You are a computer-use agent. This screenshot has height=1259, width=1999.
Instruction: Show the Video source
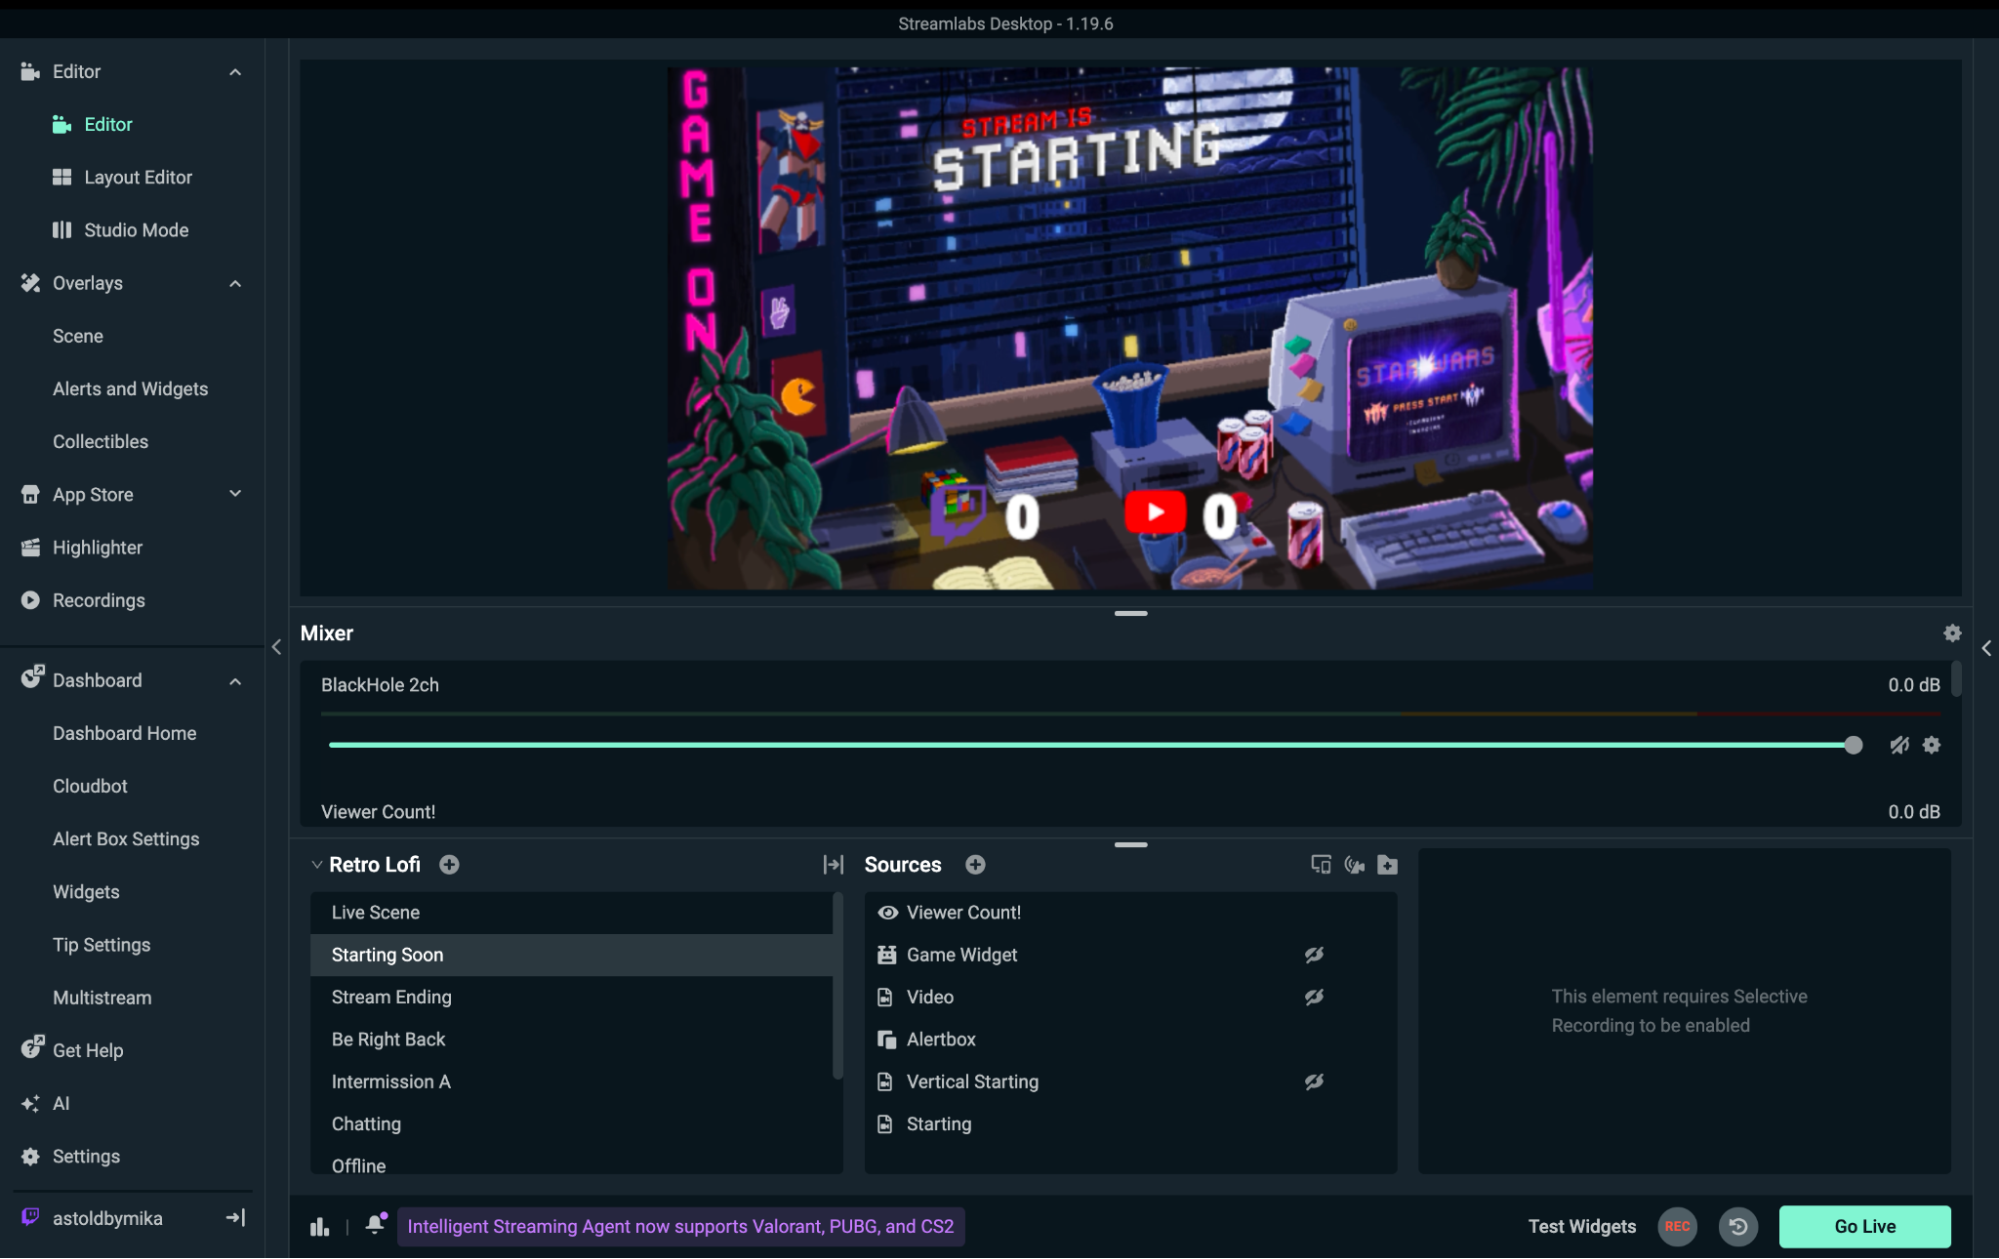click(x=1314, y=996)
